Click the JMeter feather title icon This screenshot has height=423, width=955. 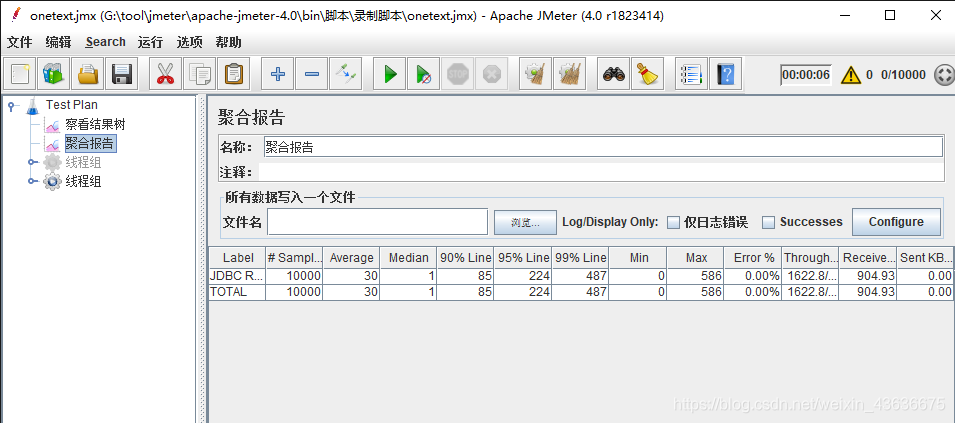pyautogui.click(x=15, y=15)
